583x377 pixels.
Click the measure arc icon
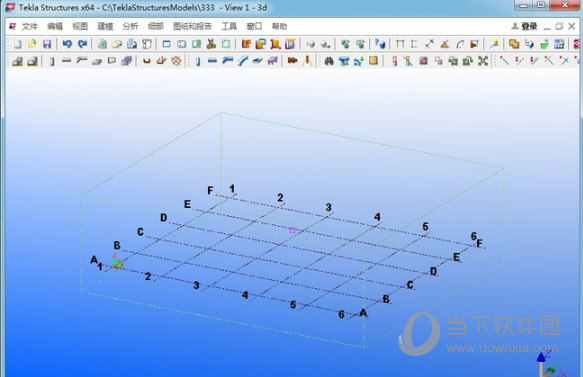coord(460,44)
